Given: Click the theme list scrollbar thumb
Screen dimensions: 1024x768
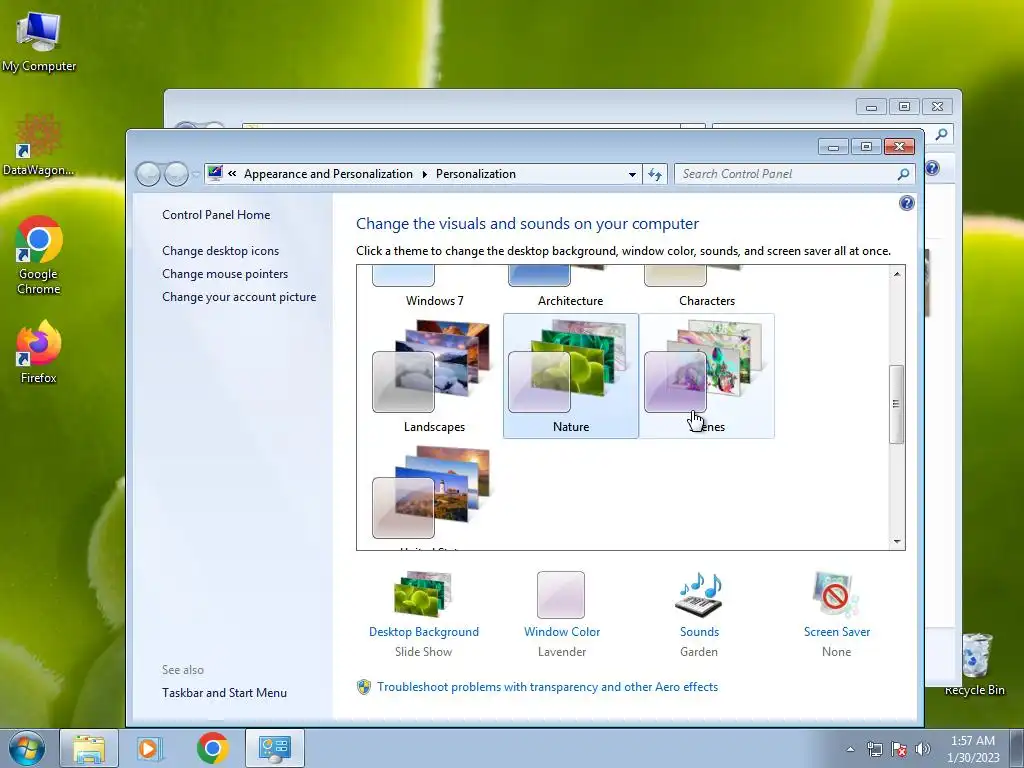Looking at the screenshot, I should point(897,404).
